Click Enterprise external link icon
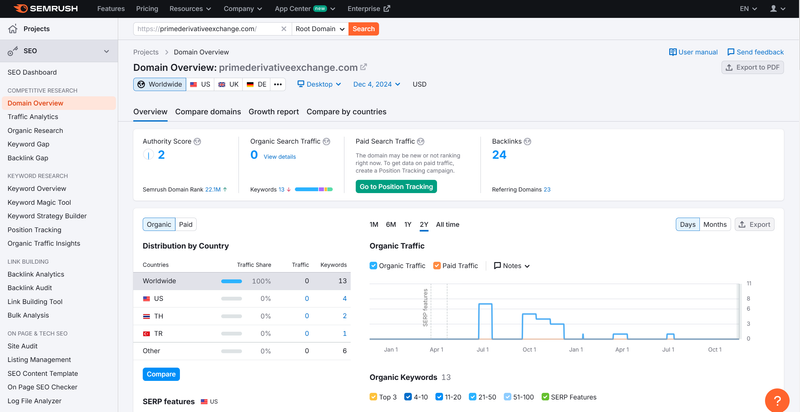The height and width of the screenshot is (412, 800). click(386, 9)
